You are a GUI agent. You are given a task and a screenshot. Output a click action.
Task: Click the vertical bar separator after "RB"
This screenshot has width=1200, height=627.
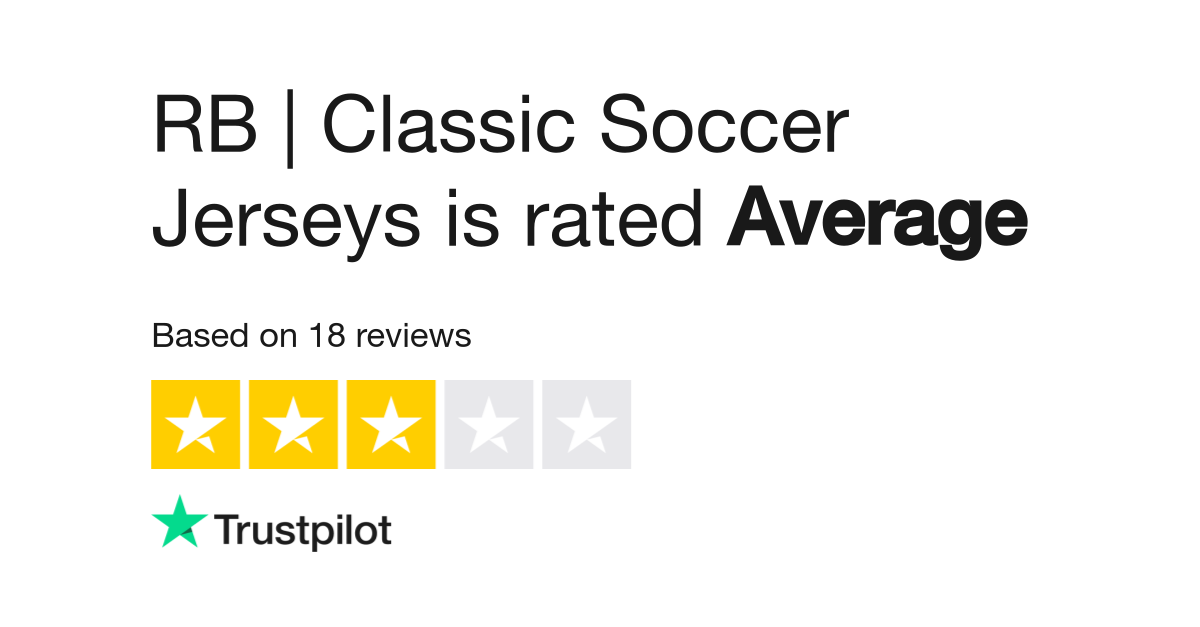(290, 130)
